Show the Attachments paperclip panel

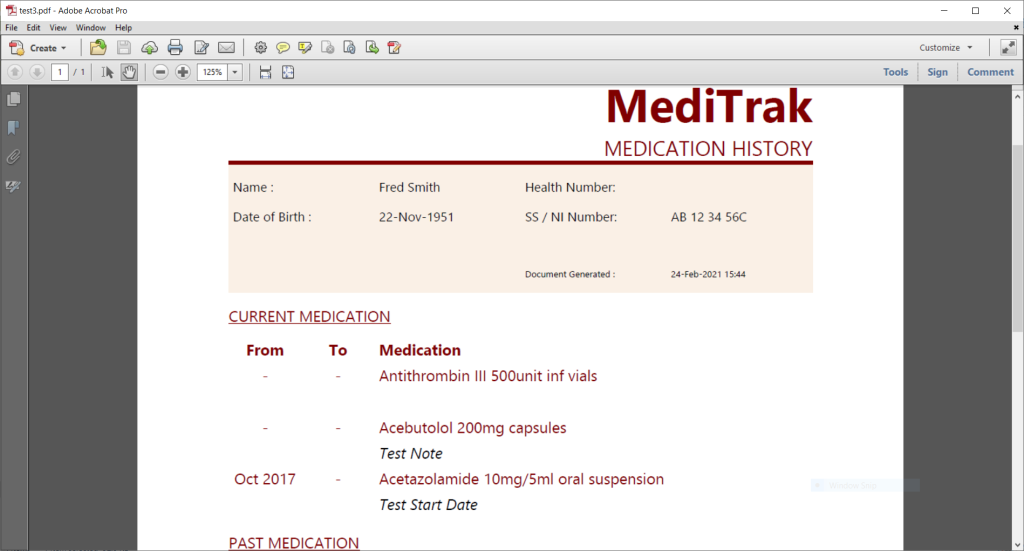[x=13, y=157]
